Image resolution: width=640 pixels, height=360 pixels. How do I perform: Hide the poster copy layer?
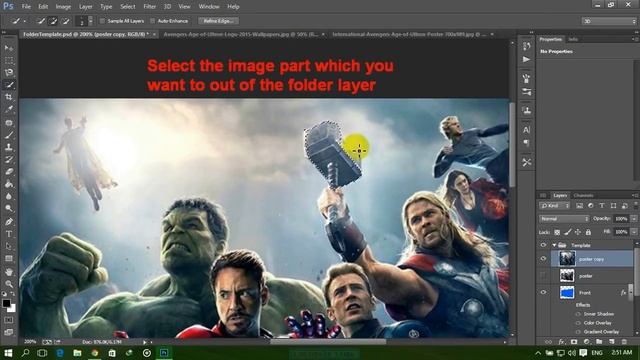(543, 259)
